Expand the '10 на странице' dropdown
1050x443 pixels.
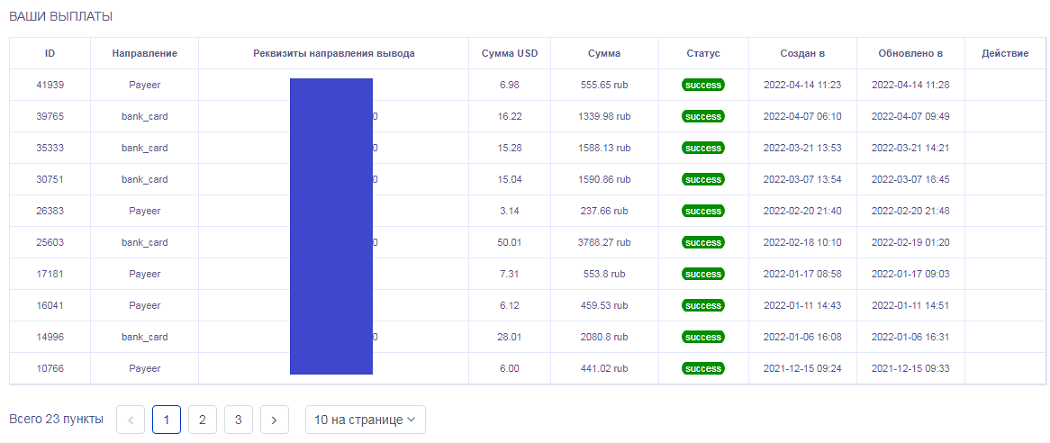coord(365,420)
